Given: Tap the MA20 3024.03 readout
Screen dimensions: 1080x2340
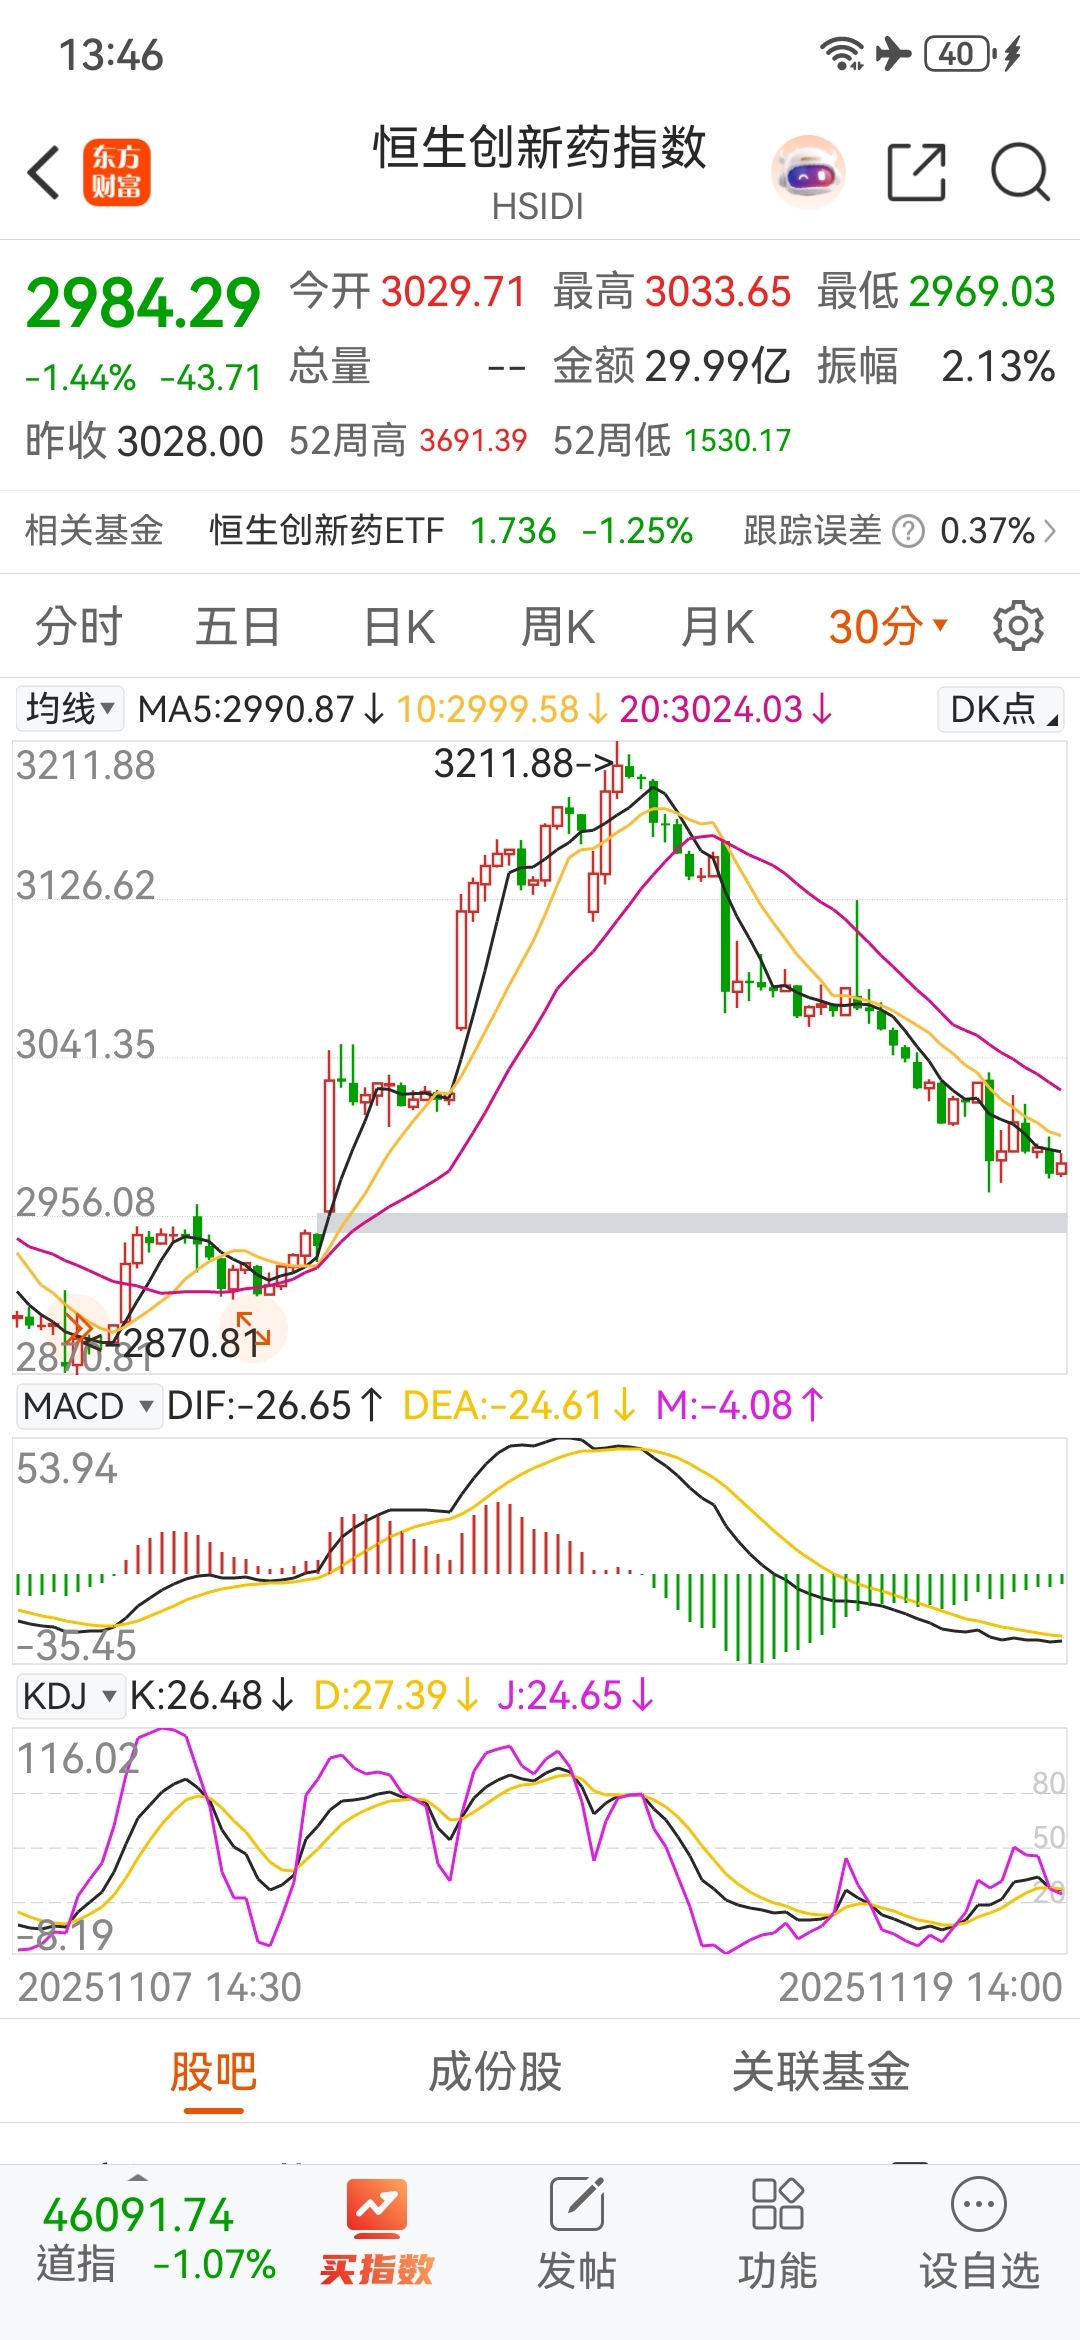Looking at the screenshot, I should point(726,709).
